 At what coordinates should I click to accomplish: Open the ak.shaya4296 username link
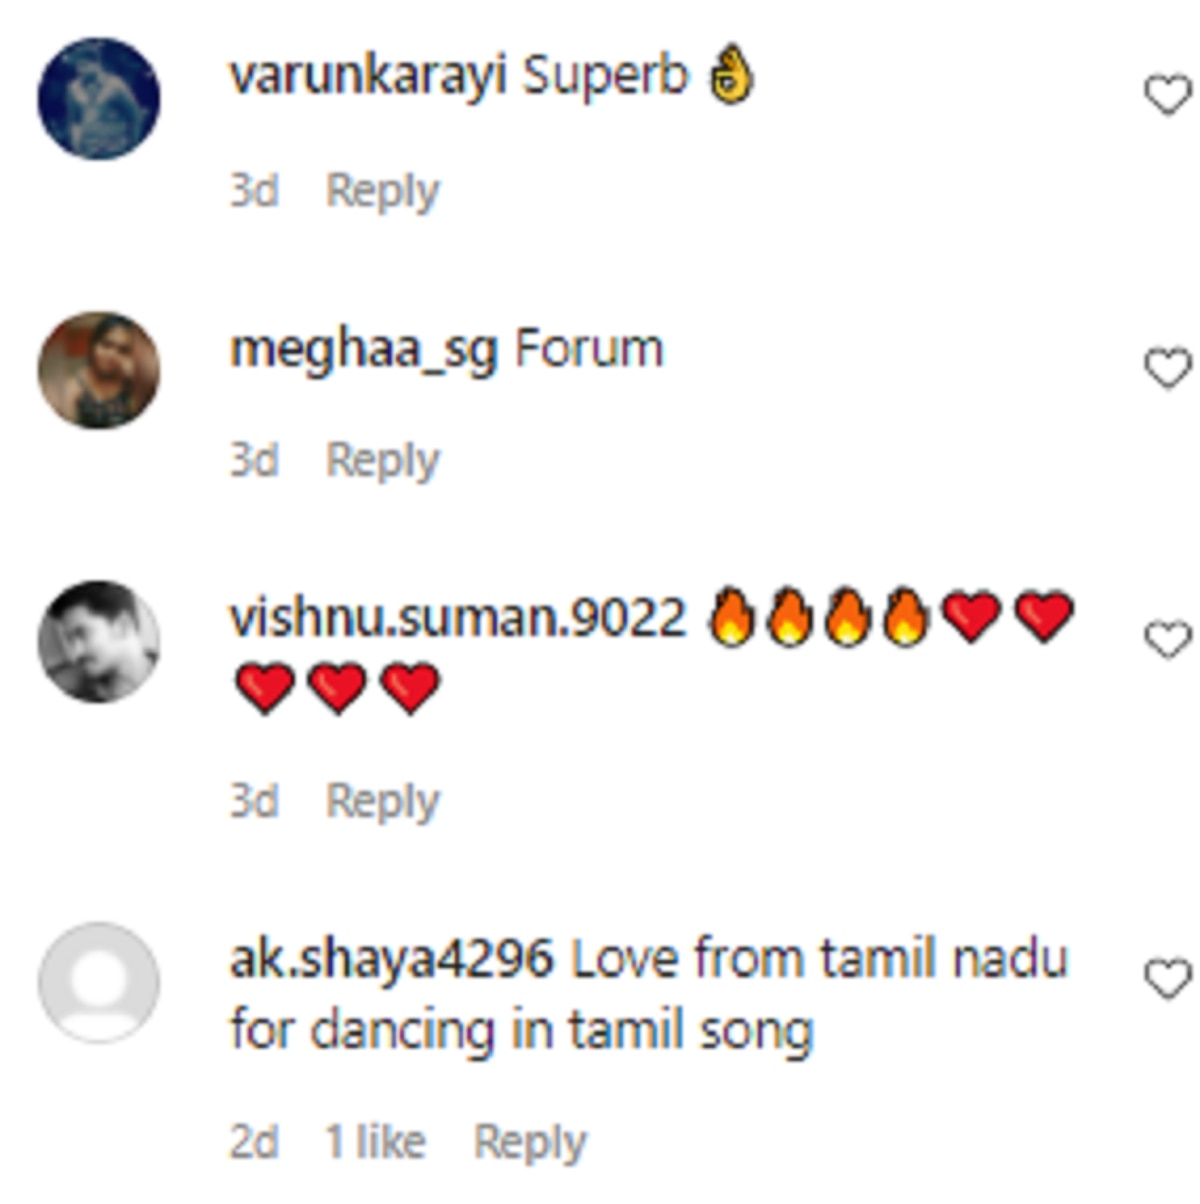click(391, 959)
